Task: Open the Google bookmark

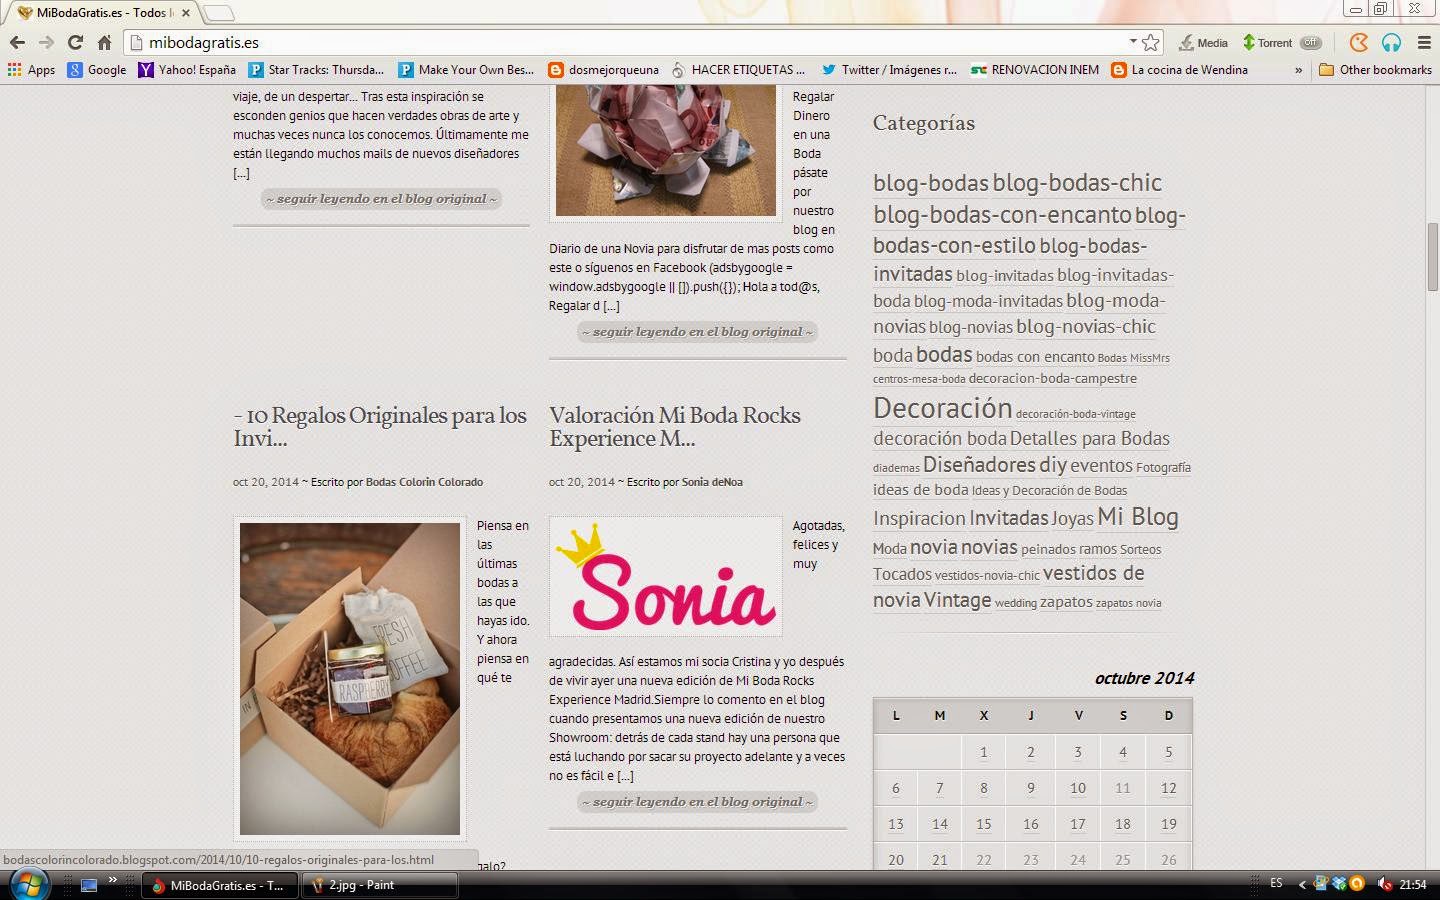Action: tap(97, 70)
